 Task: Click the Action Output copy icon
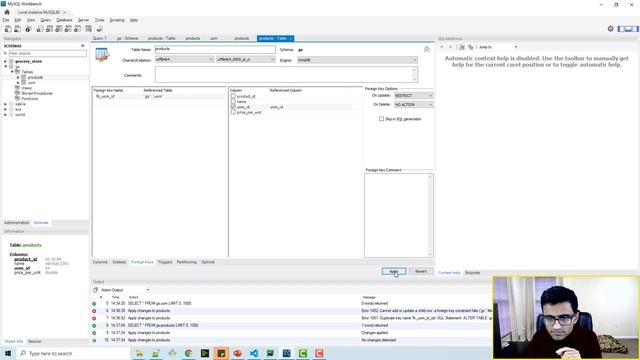pyautogui.click(x=96, y=290)
